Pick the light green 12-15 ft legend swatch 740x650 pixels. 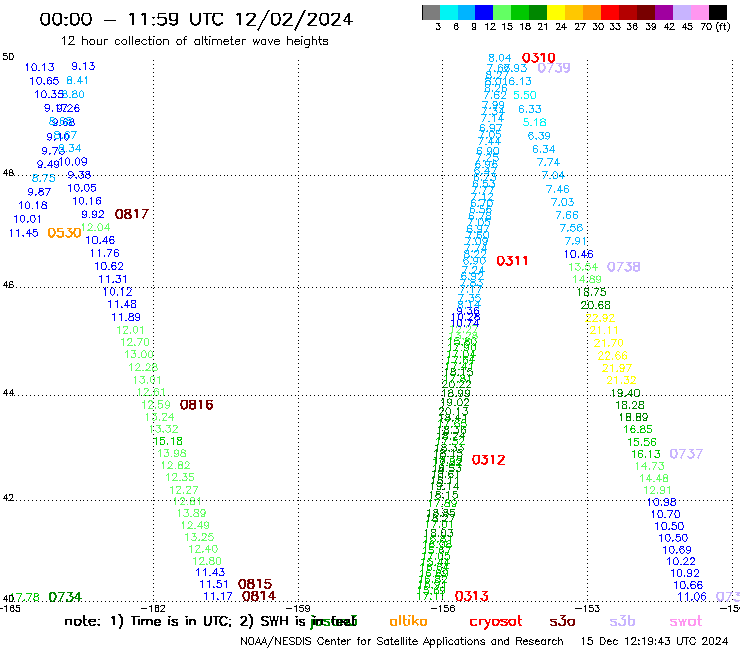pyautogui.click(x=502, y=12)
